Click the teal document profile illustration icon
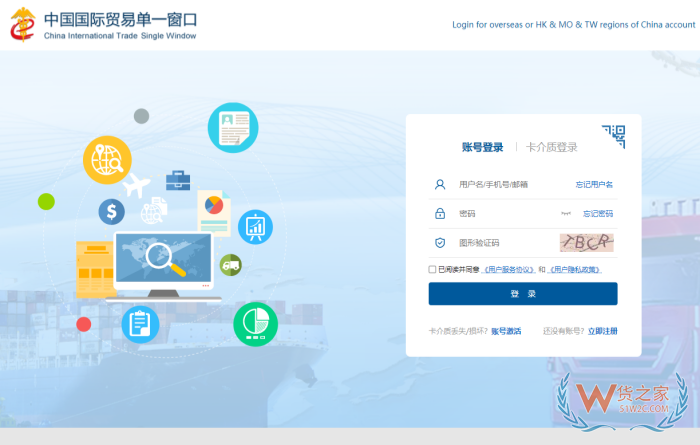700x445 pixels. click(233, 128)
